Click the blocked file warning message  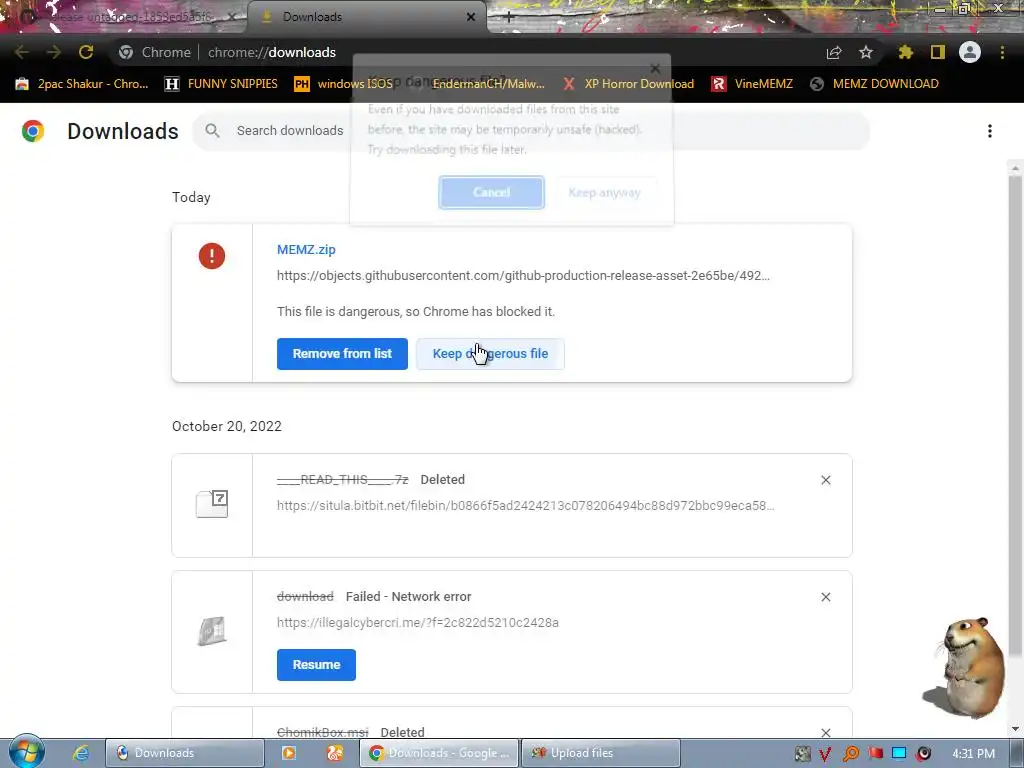click(x=416, y=312)
